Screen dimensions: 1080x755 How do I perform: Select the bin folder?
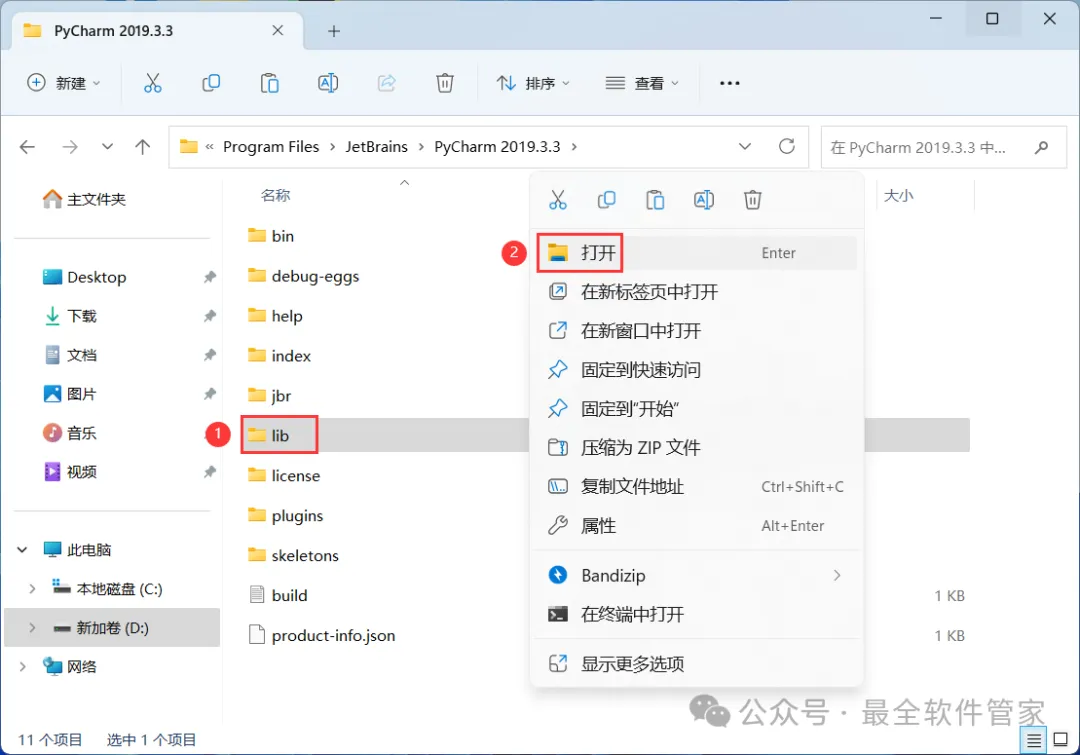271,236
